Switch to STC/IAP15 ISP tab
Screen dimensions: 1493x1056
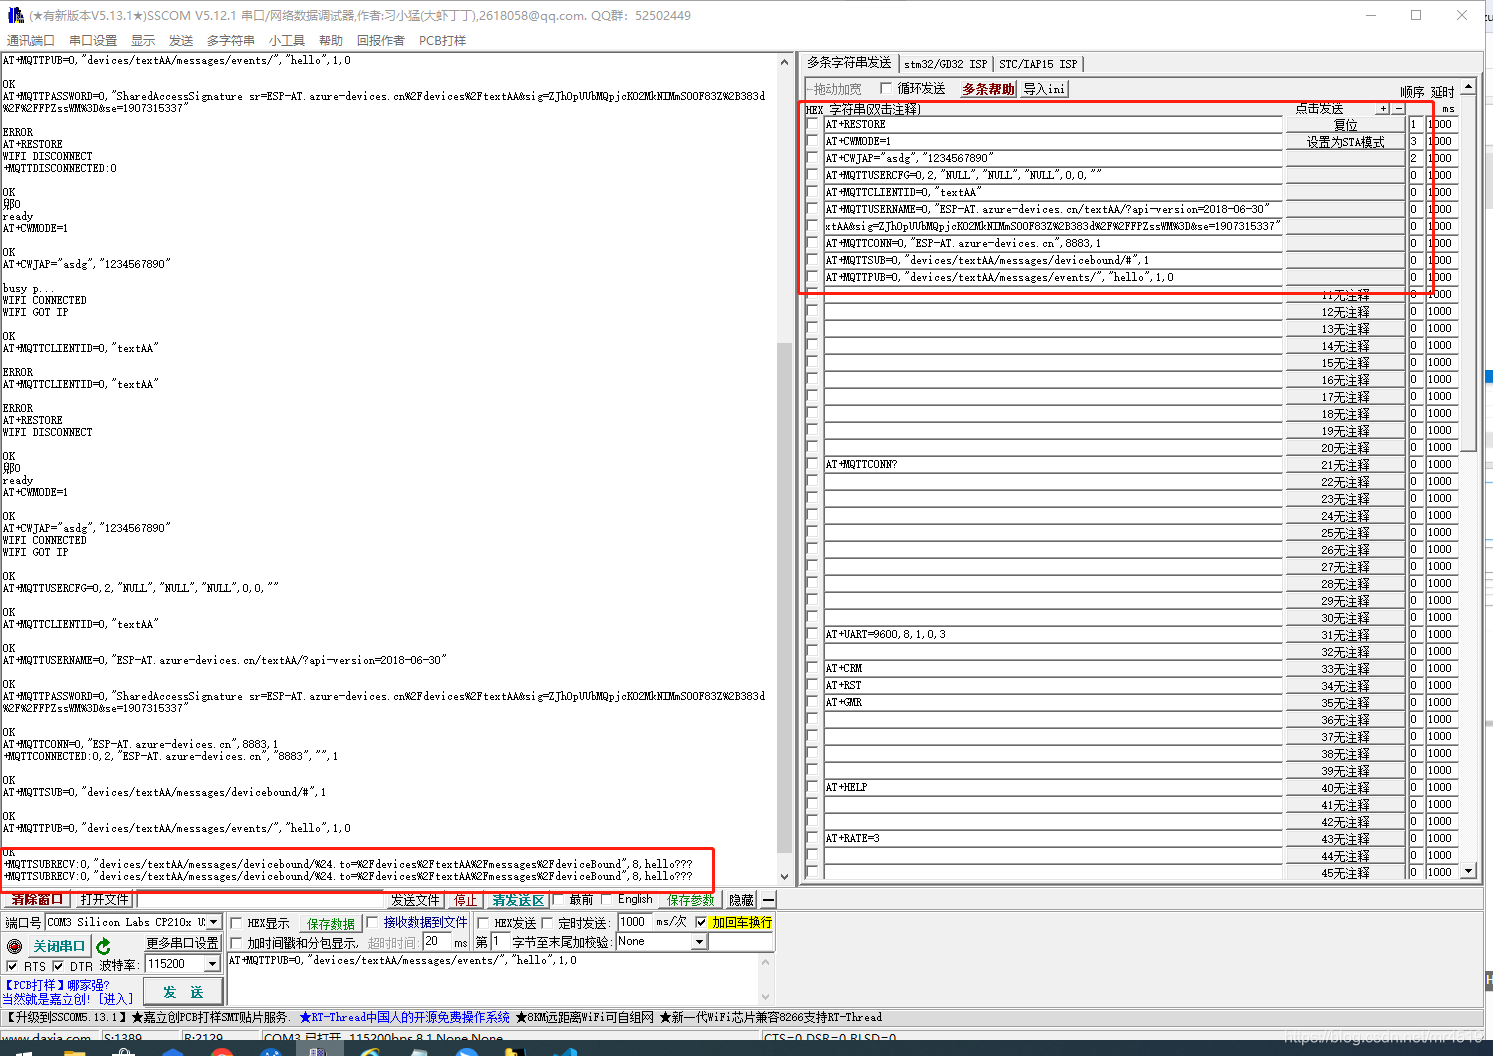pos(1038,64)
